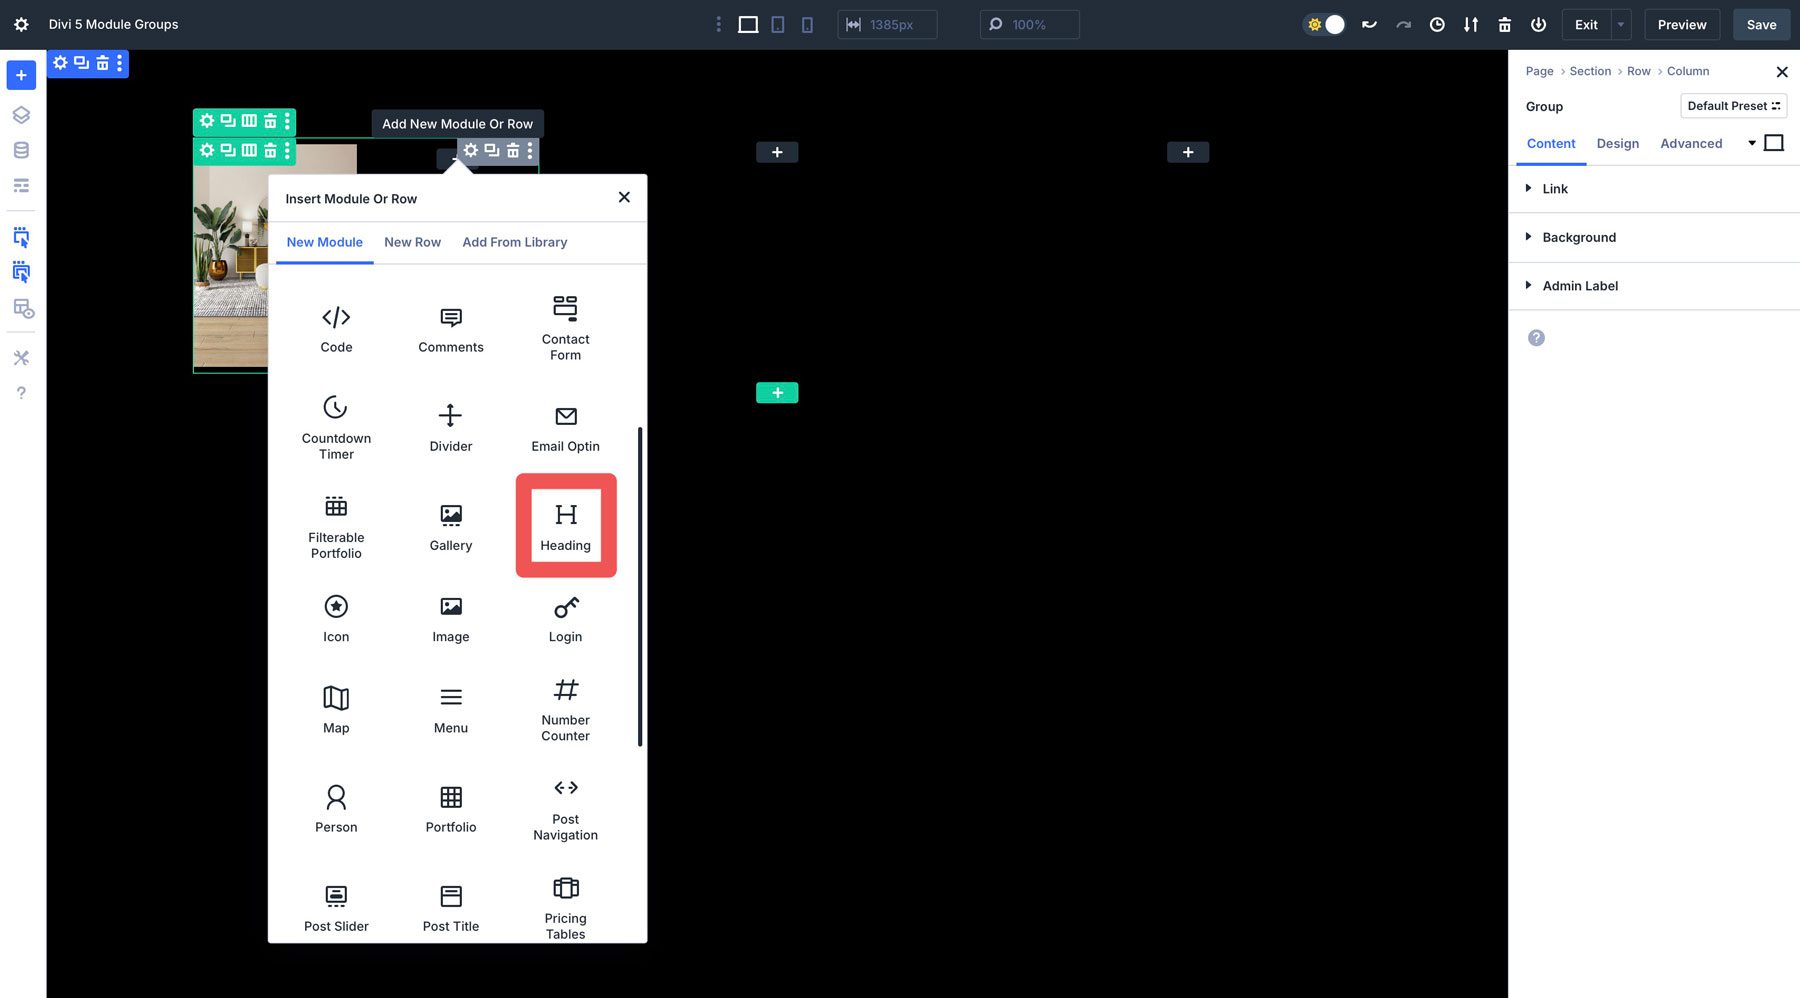Open editing history via the clock icon

tap(1437, 24)
